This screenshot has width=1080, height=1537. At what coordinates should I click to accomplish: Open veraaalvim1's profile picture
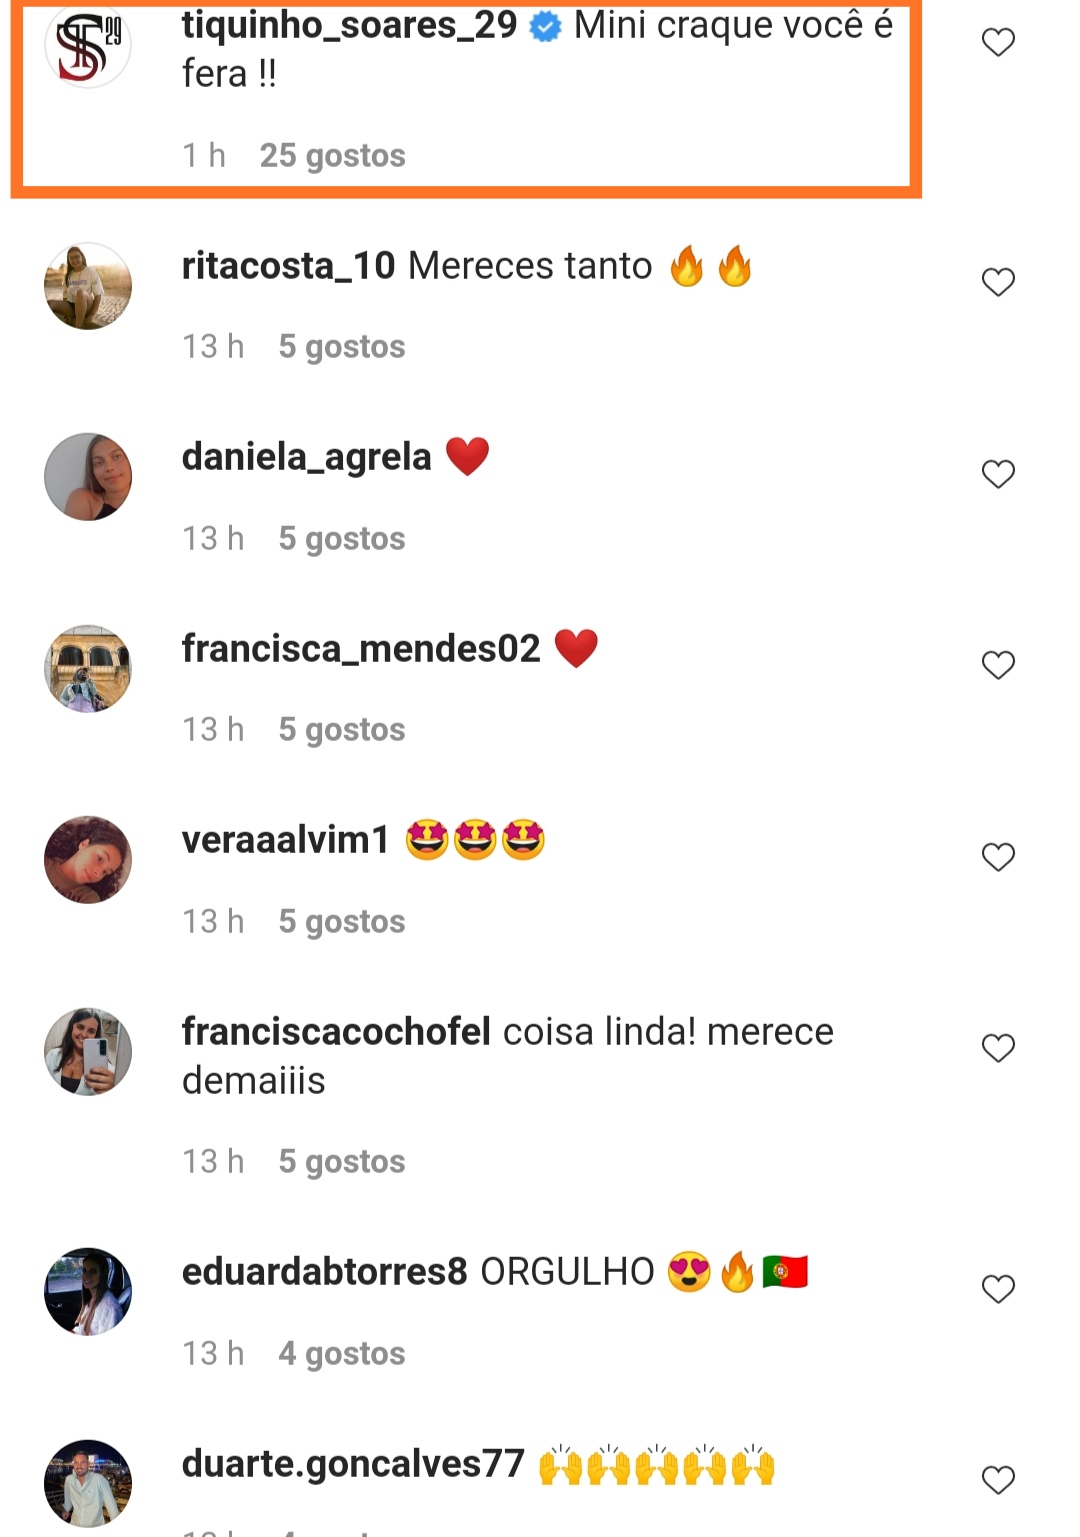point(88,860)
